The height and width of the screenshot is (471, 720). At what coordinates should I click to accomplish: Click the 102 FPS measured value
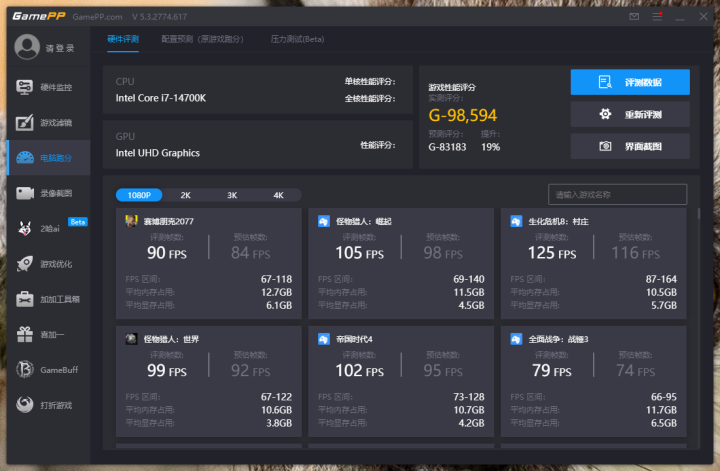[360, 370]
